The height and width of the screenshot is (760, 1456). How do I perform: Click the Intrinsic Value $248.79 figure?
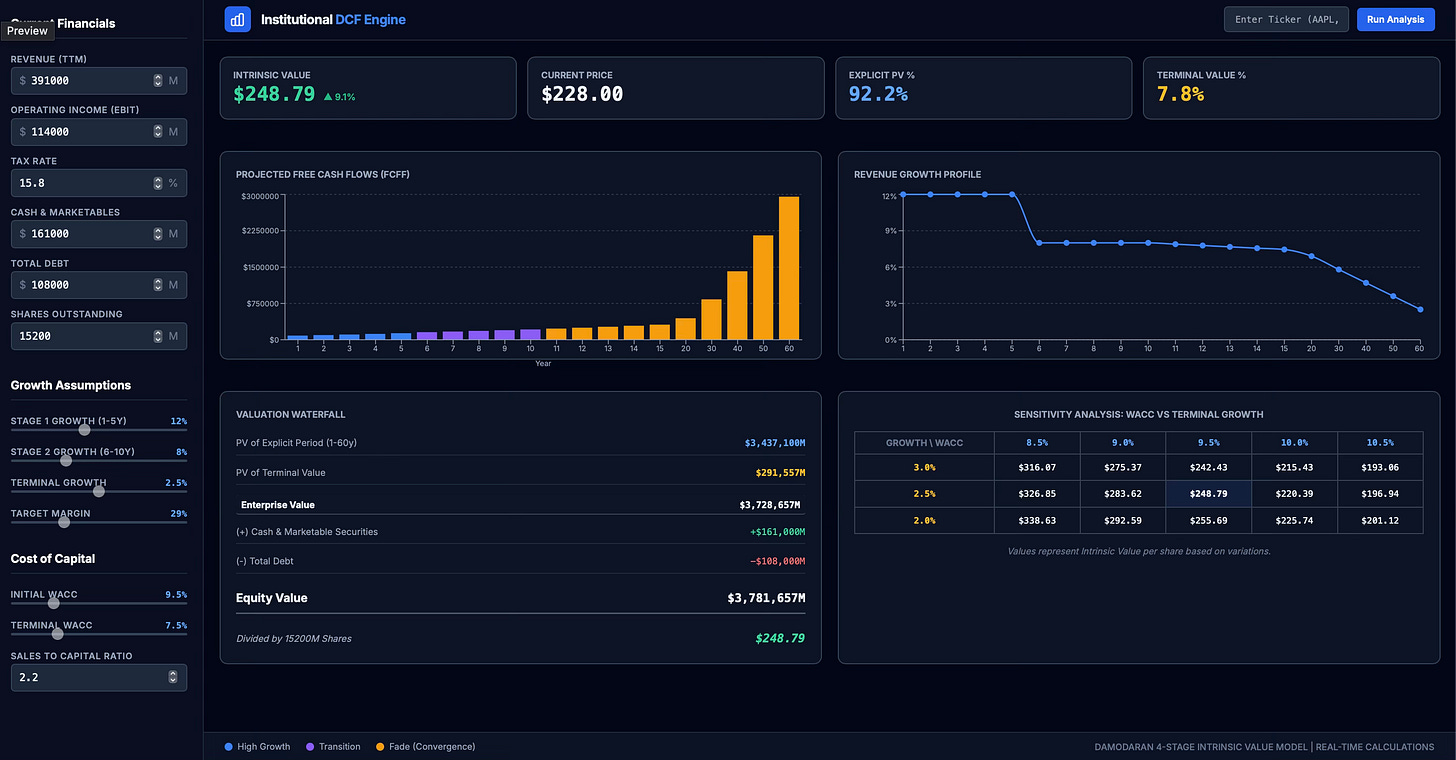point(274,94)
